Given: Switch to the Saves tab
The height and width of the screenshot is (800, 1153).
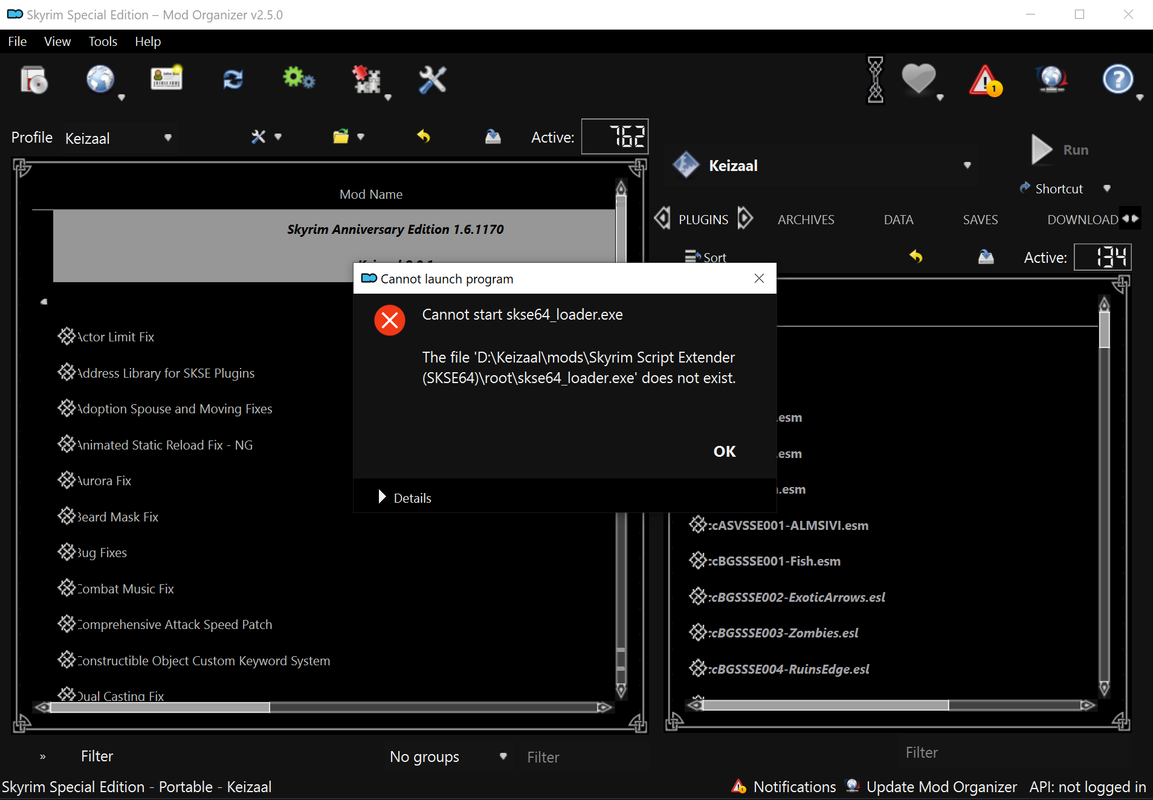Looking at the screenshot, I should click(980, 220).
